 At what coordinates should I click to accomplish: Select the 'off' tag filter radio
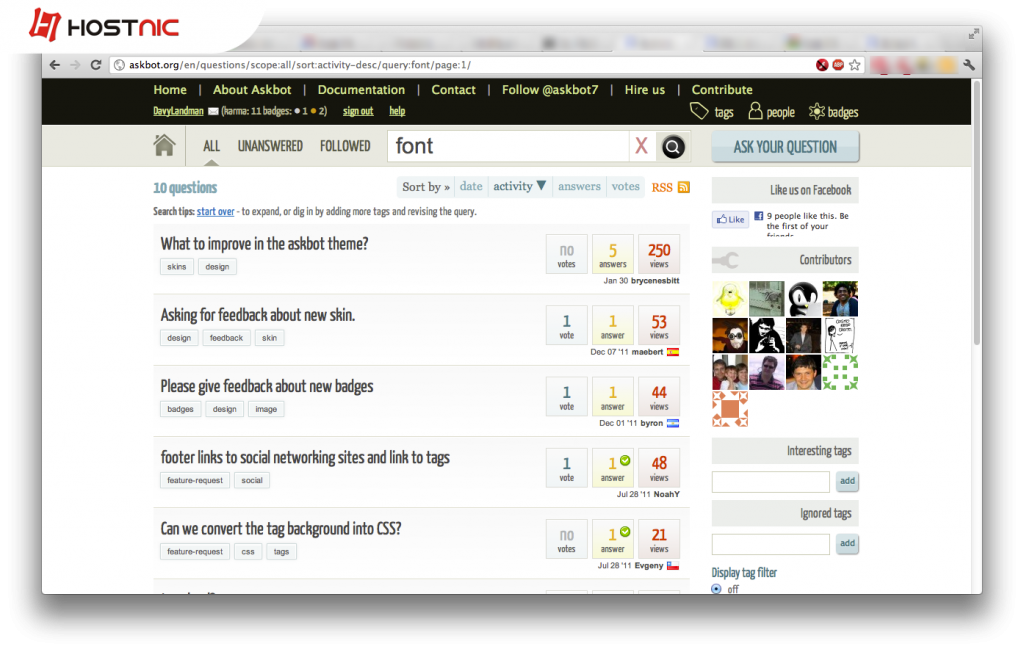pyautogui.click(x=716, y=589)
